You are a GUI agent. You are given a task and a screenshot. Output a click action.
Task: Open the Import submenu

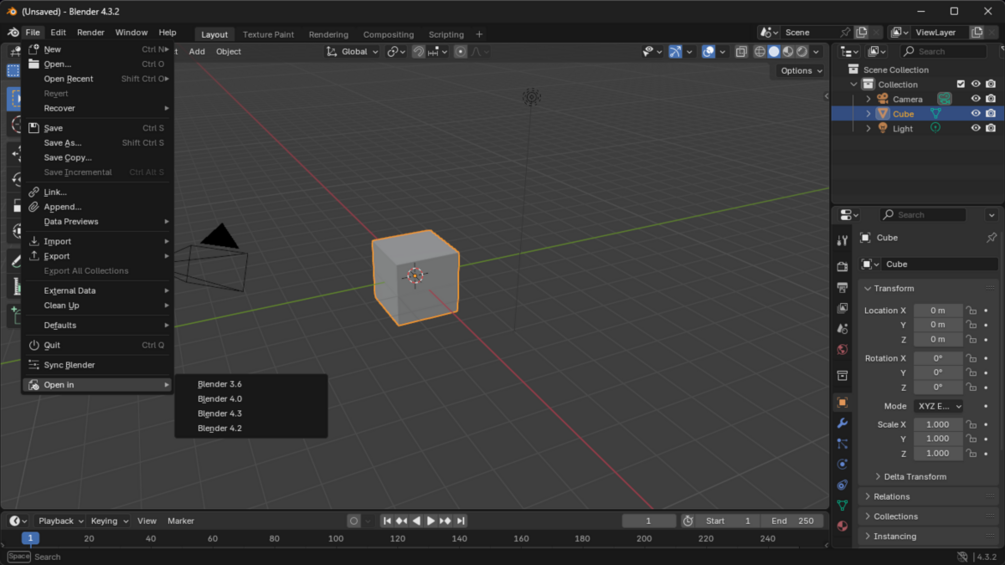pyautogui.click(x=98, y=241)
